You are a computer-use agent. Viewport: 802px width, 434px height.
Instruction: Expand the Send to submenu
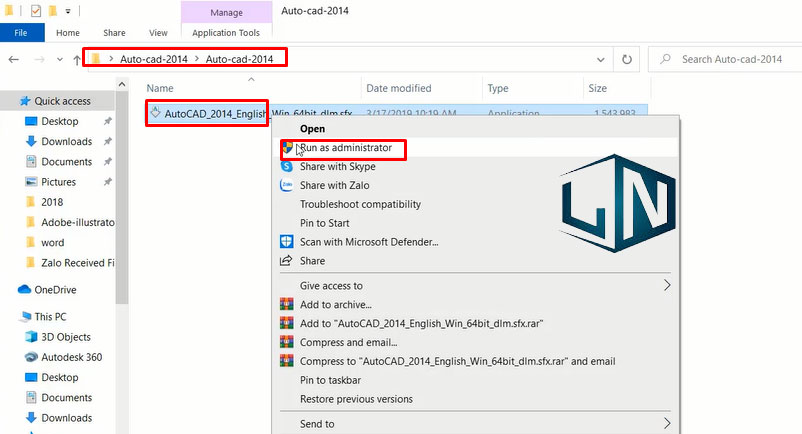tap(475, 424)
